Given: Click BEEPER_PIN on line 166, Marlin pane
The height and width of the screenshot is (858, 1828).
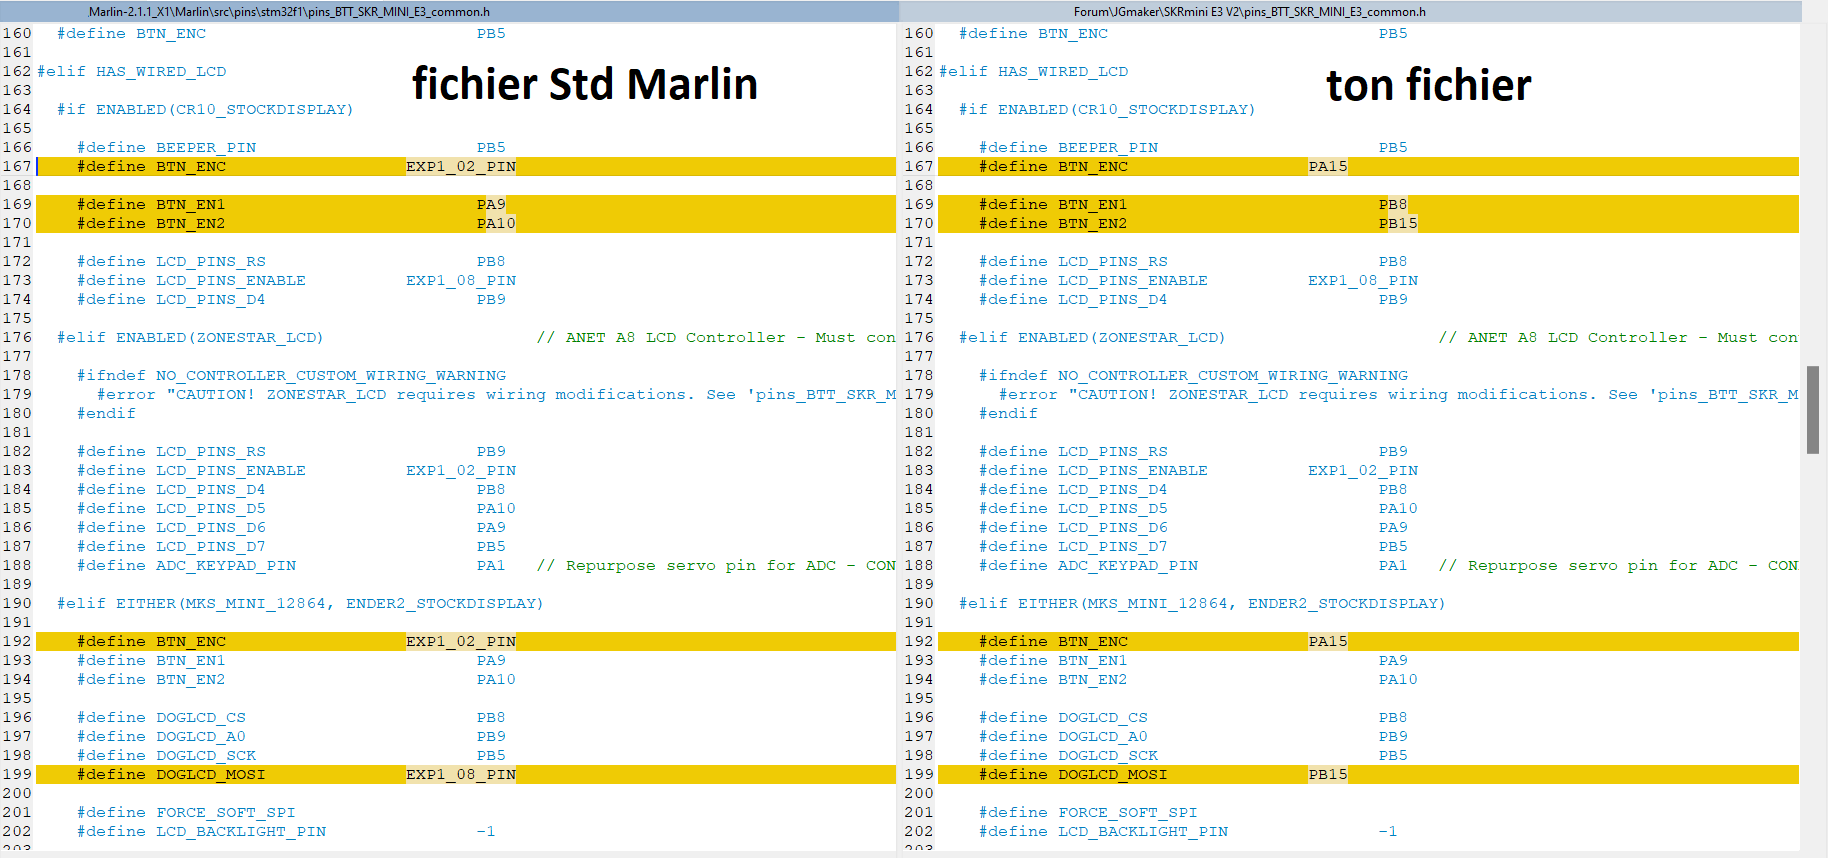Looking at the screenshot, I should click(206, 148).
